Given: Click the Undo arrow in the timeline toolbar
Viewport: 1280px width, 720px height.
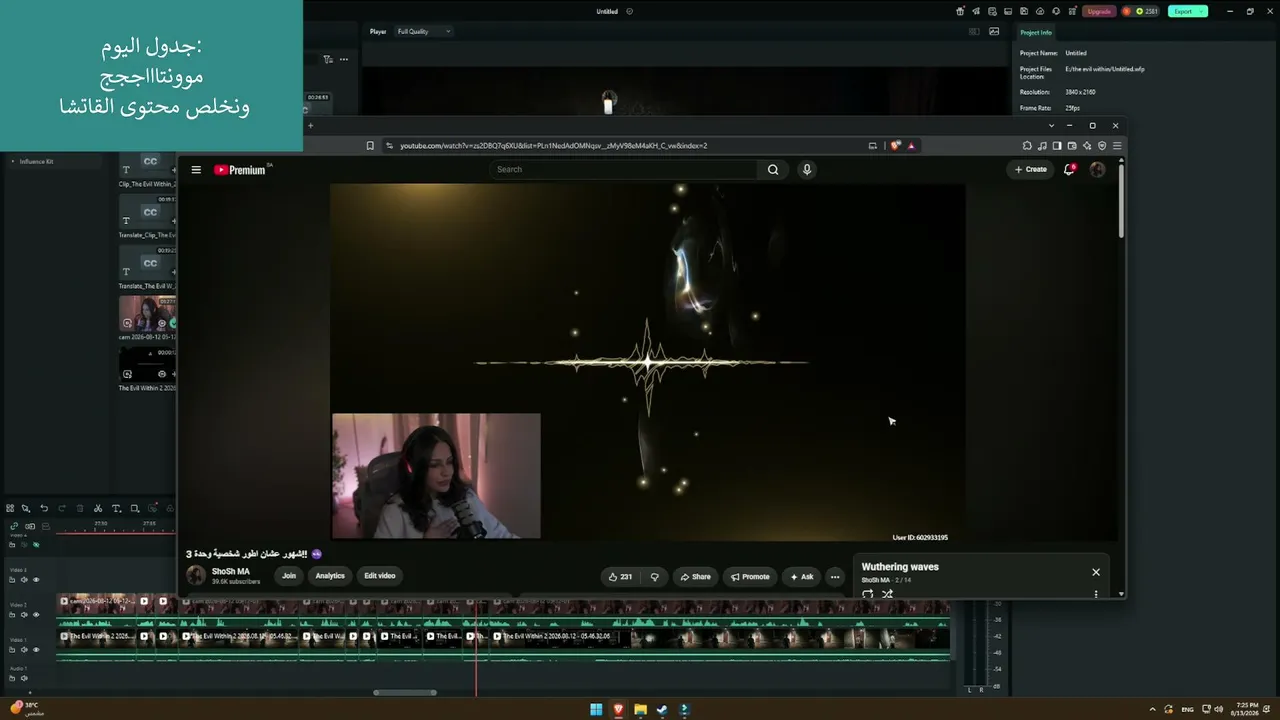Looking at the screenshot, I should [x=44, y=509].
